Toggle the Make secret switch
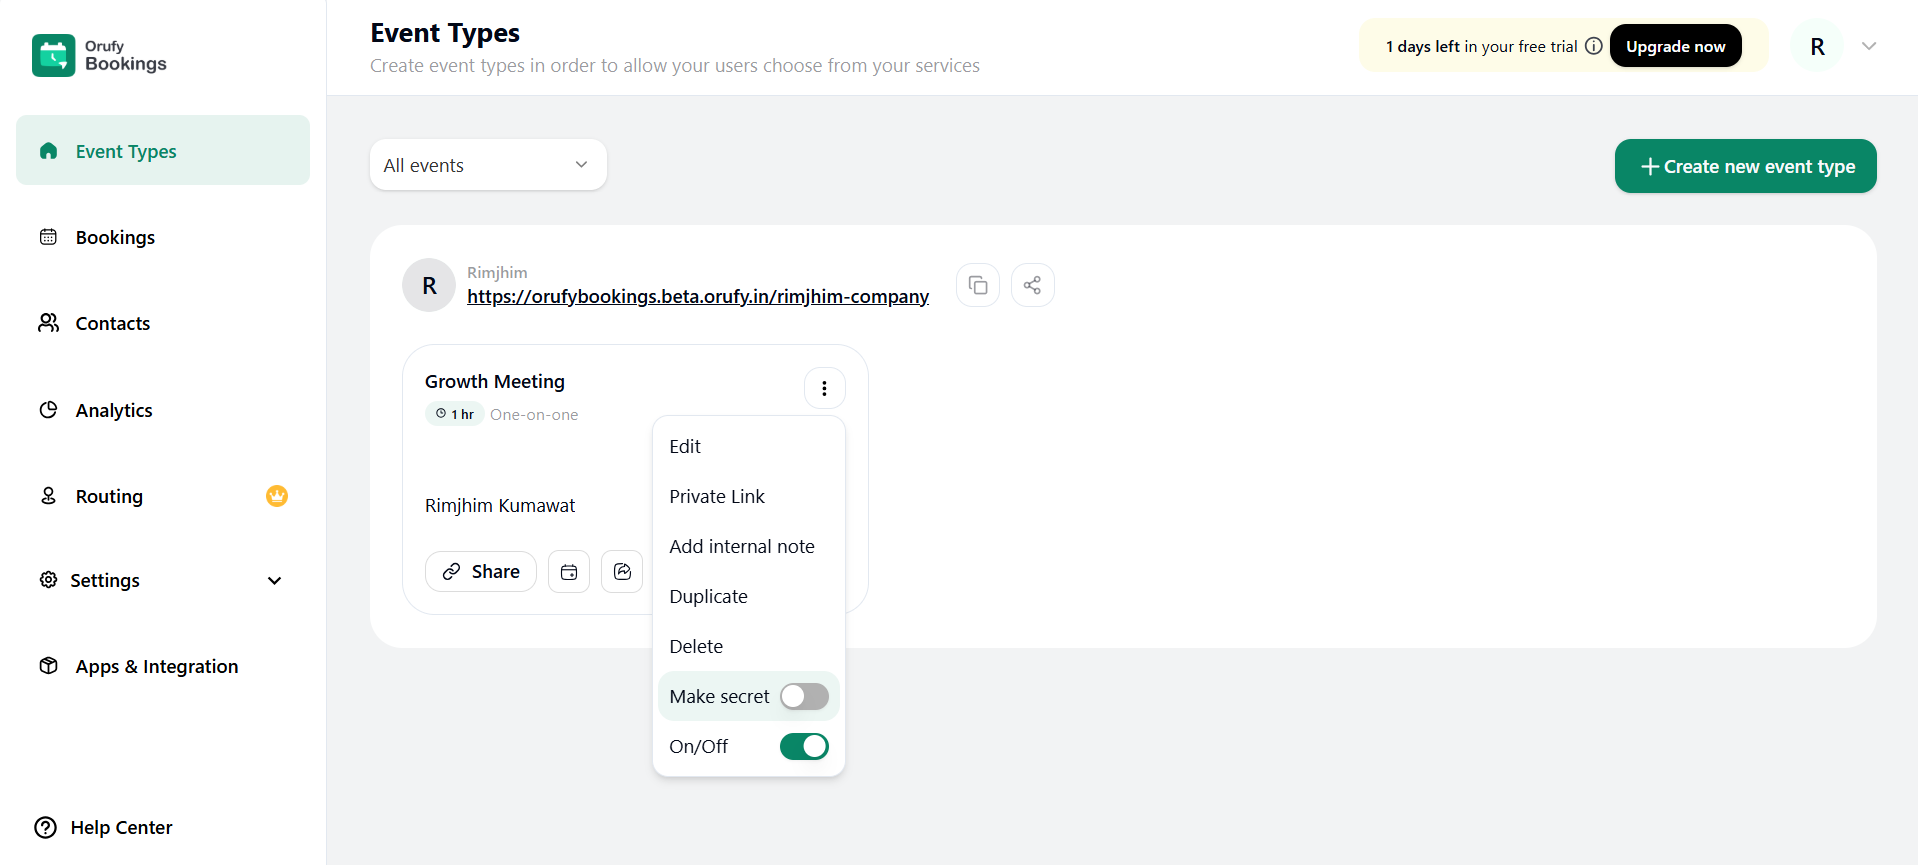The height and width of the screenshot is (865, 1918). click(804, 696)
